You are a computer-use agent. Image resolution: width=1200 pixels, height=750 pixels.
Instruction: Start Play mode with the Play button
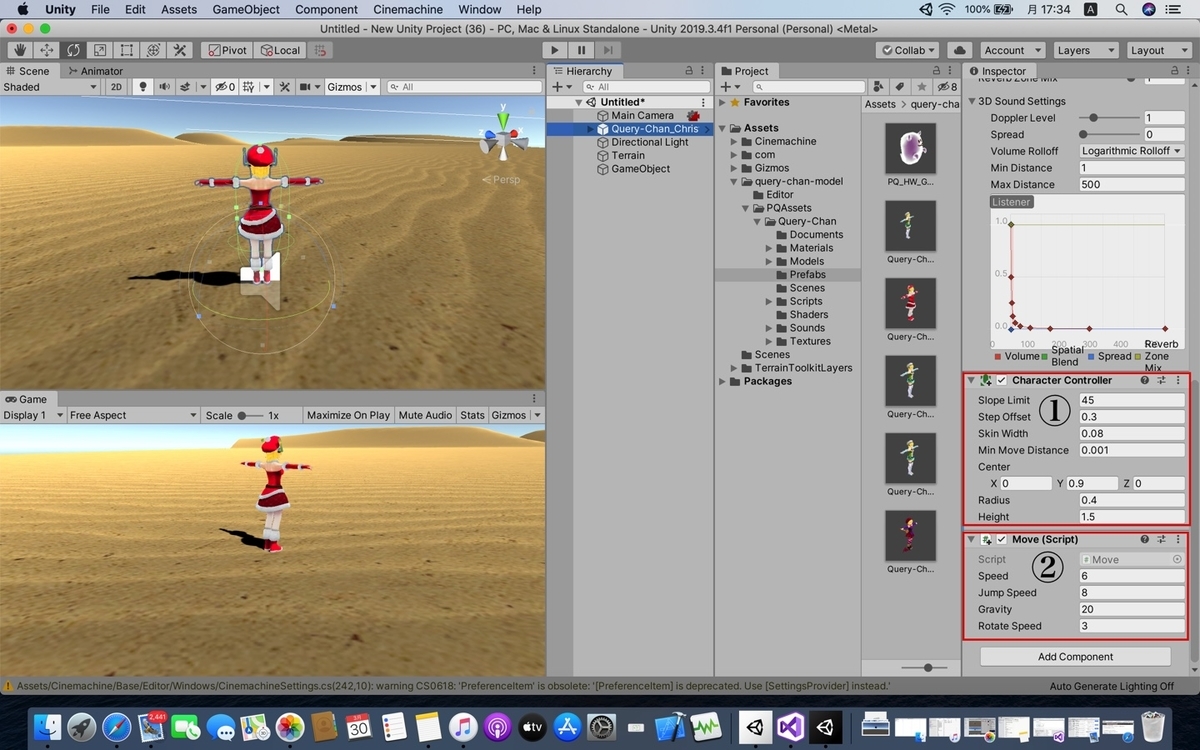coord(555,50)
